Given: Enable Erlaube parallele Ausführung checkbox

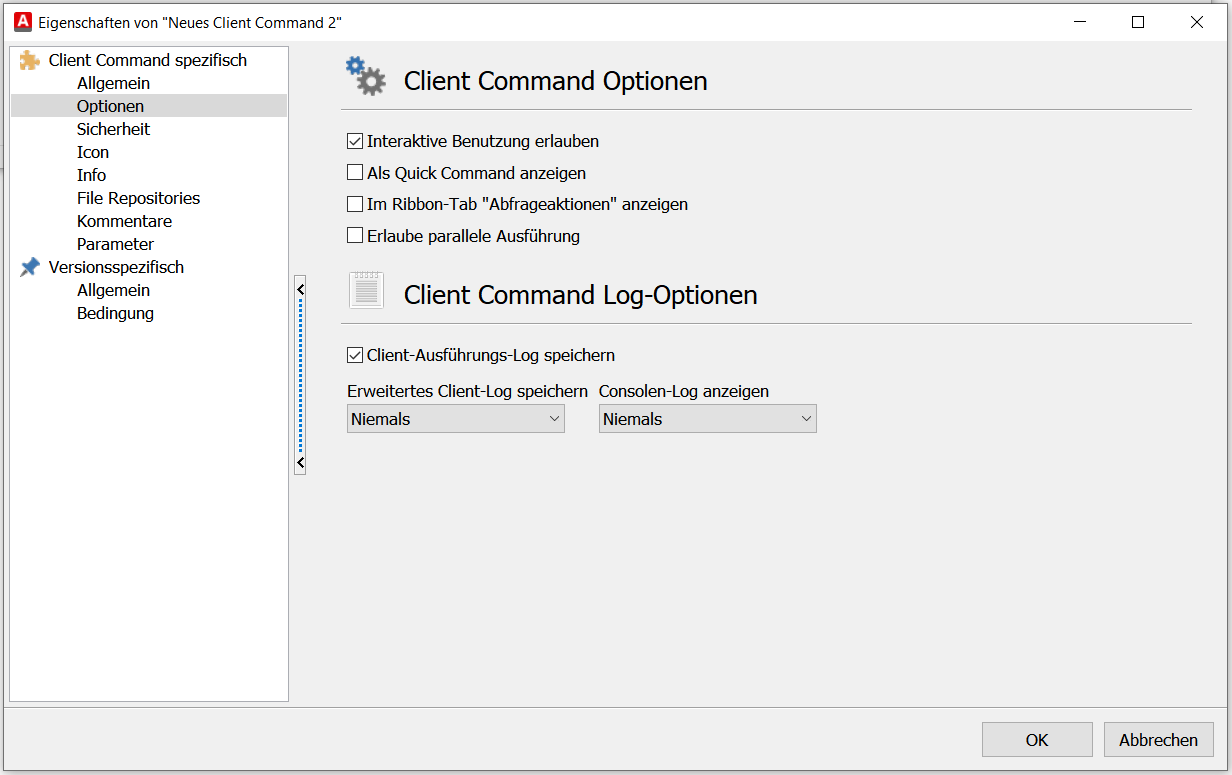Looking at the screenshot, I should coord(355,236).
